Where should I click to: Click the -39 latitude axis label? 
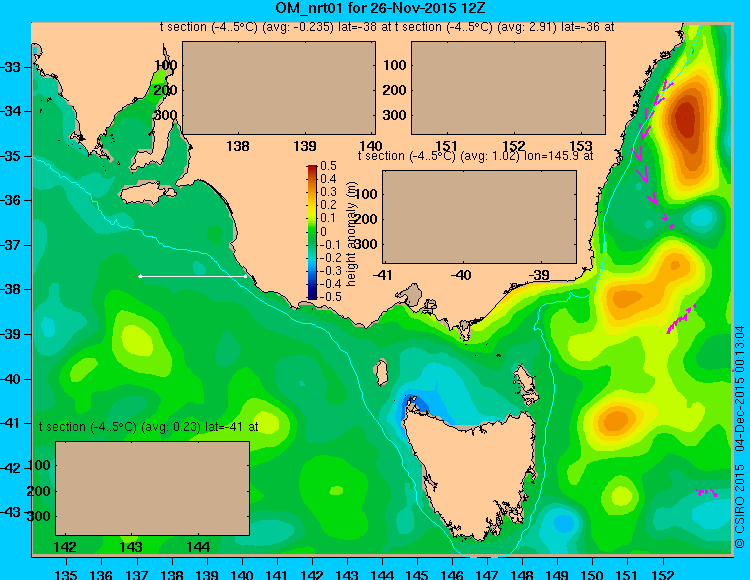click(x=11, y=334)
